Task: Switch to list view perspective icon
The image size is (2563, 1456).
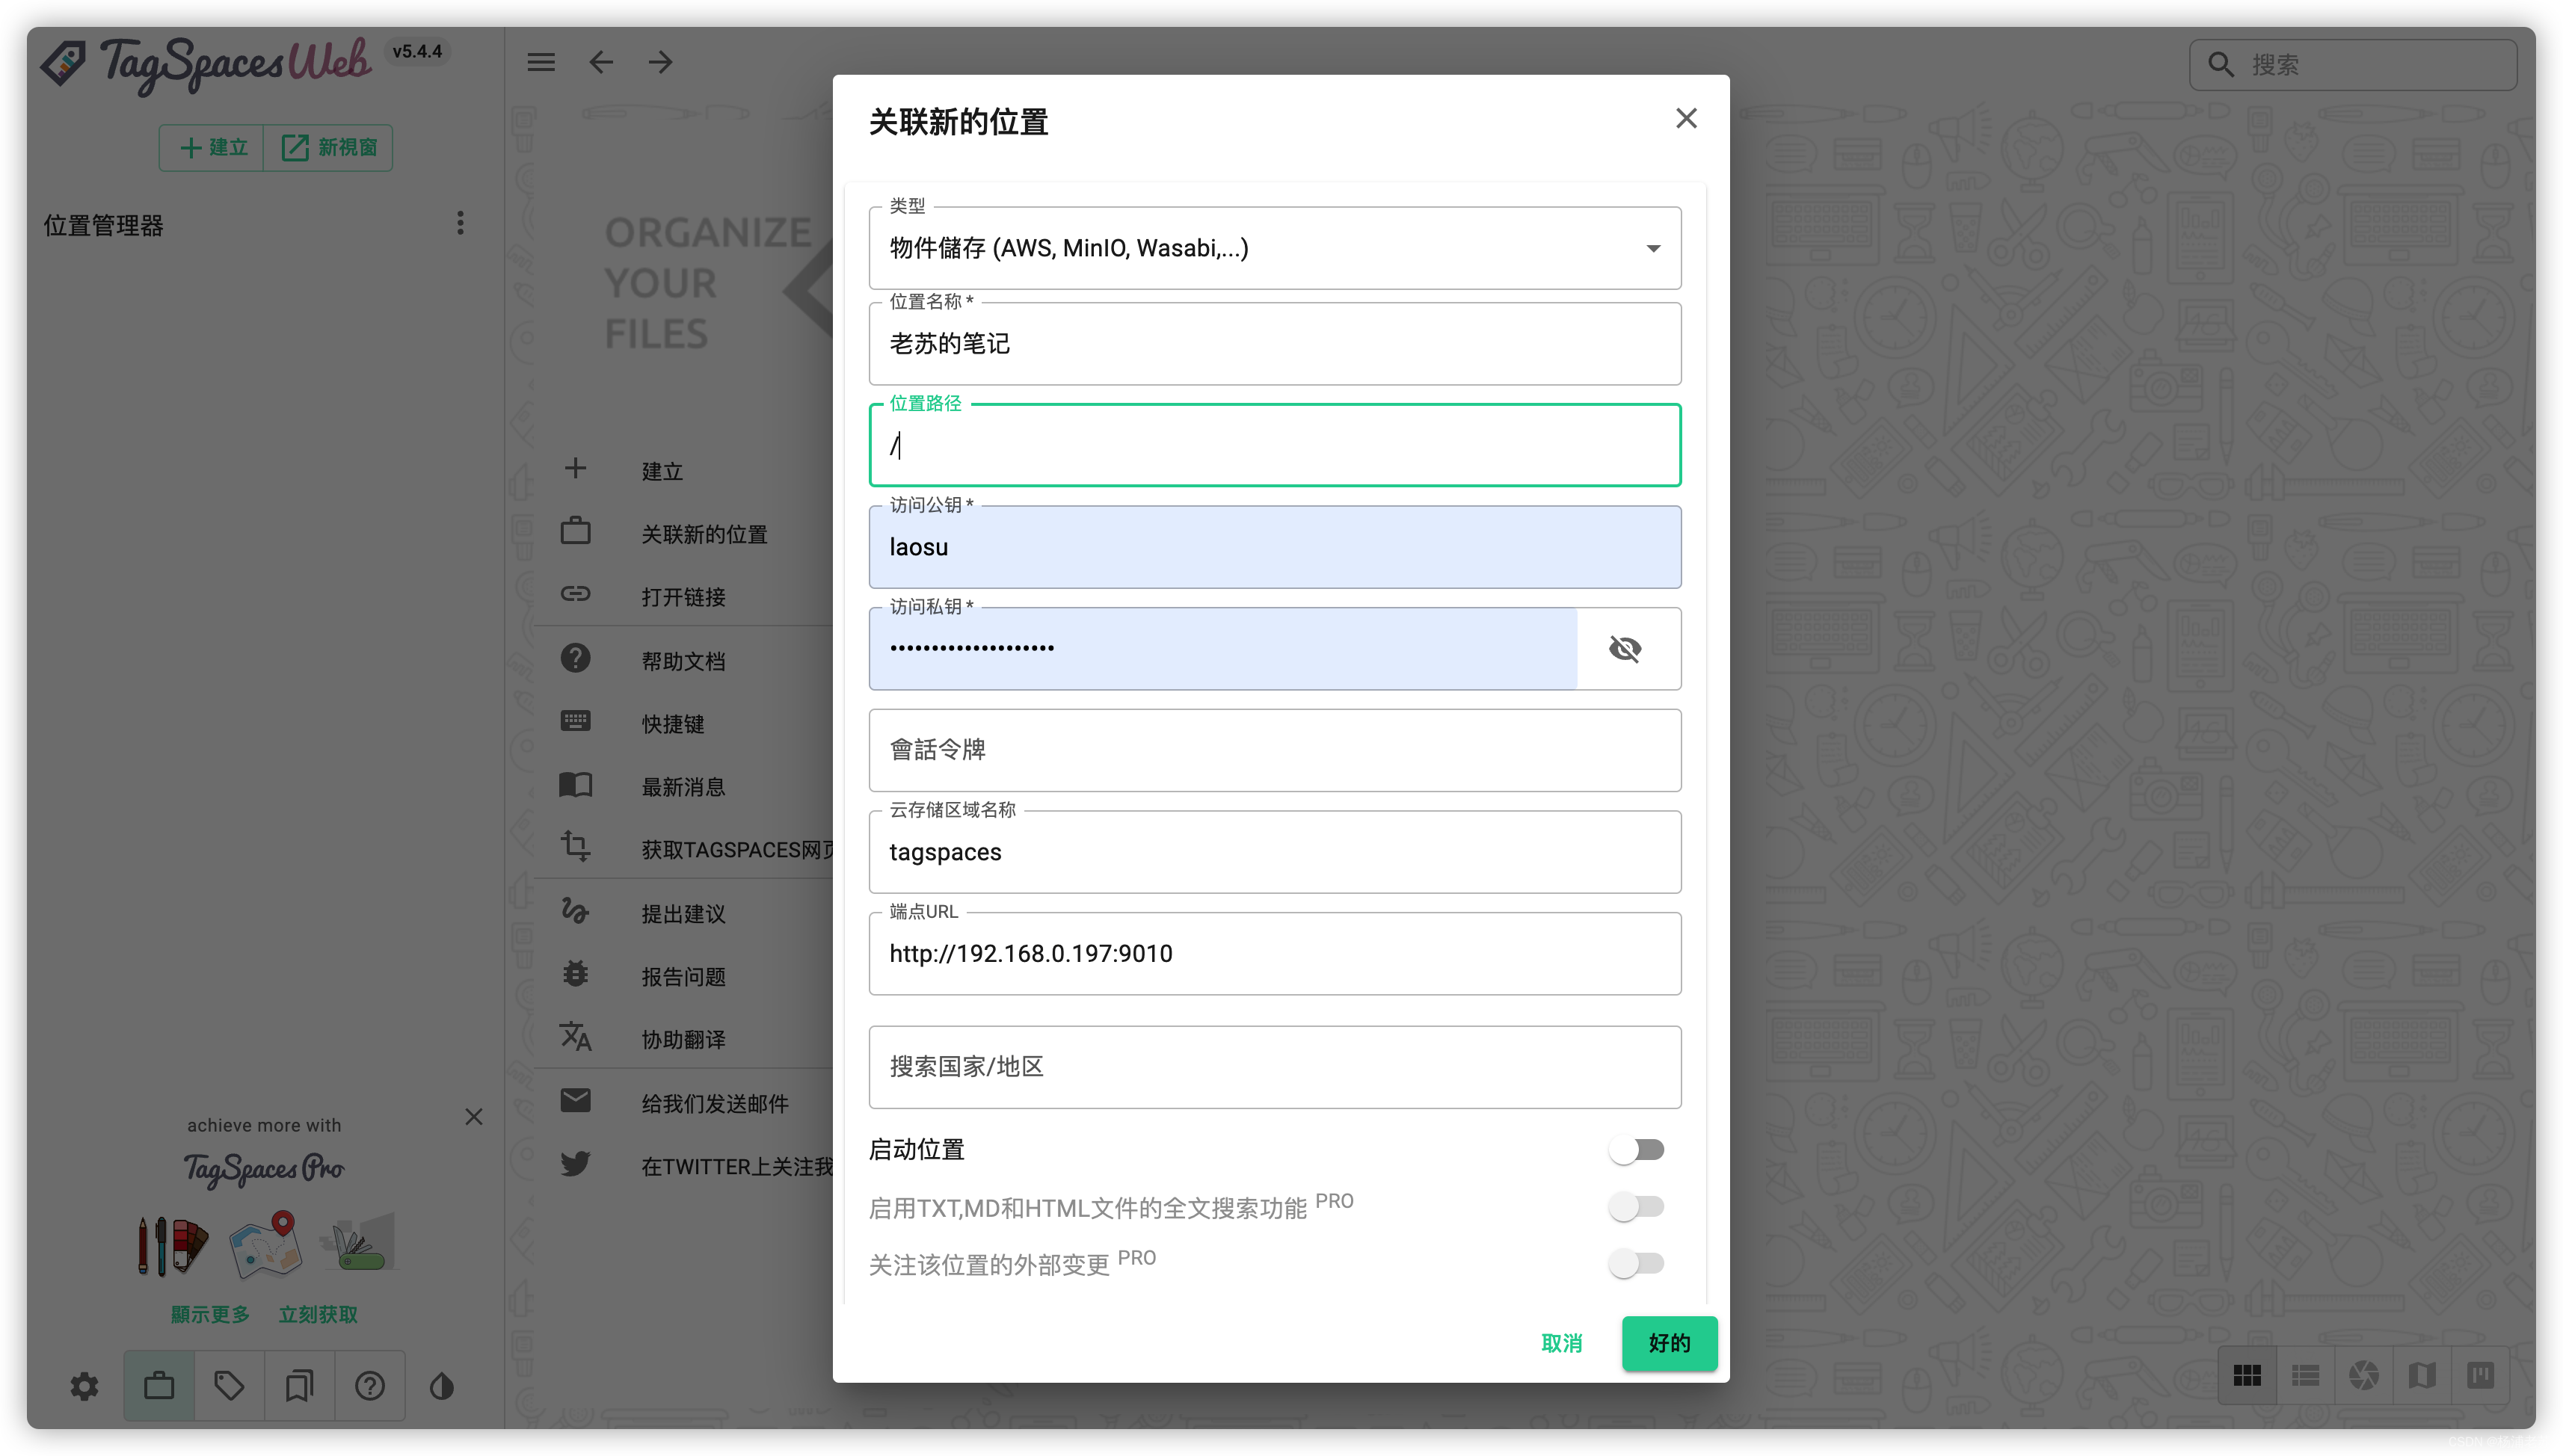Action: point(2305,1376)
